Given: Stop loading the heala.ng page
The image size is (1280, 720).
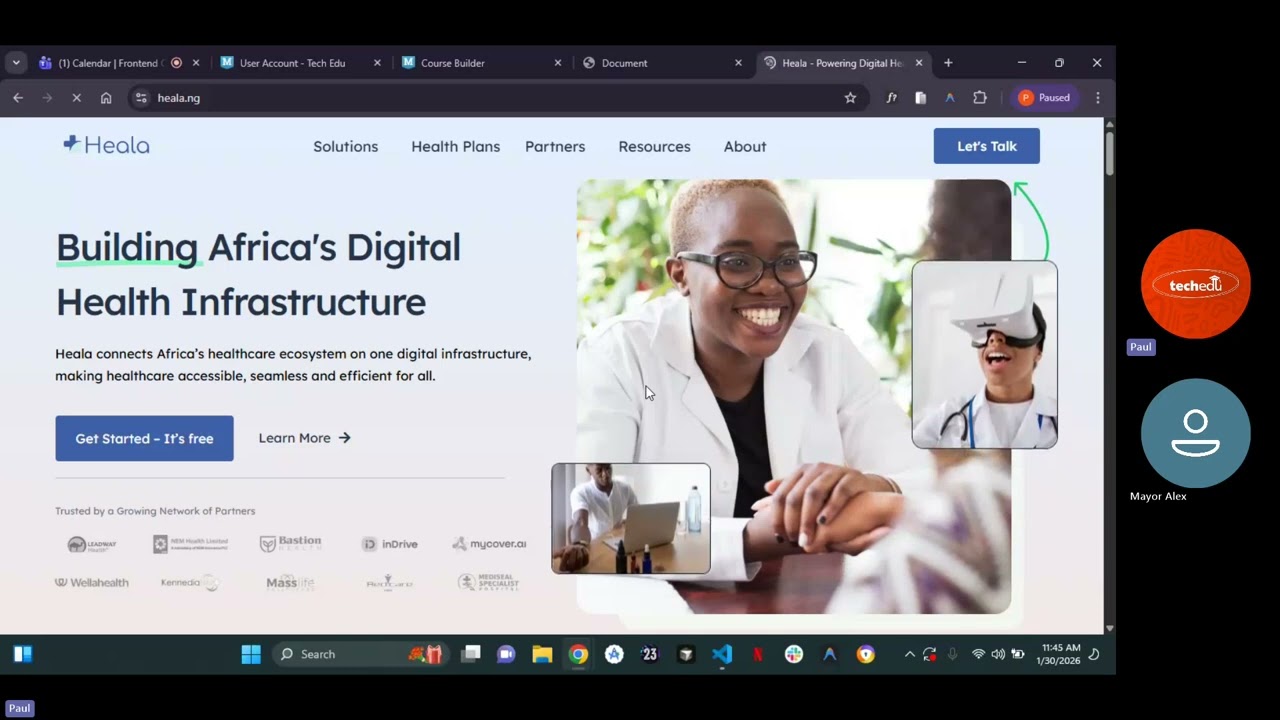Looking at the screenshot, I should click(76, 98).
